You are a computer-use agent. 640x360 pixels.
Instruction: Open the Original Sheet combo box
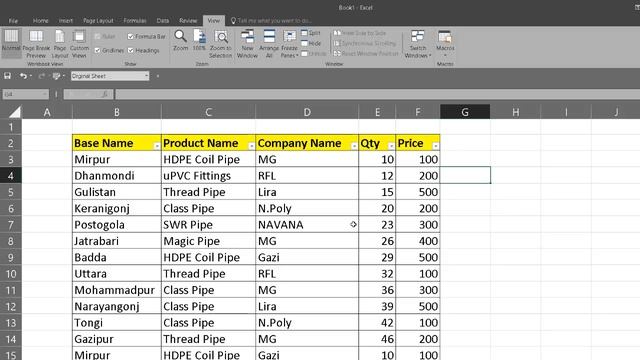click(x=110, y=76)
